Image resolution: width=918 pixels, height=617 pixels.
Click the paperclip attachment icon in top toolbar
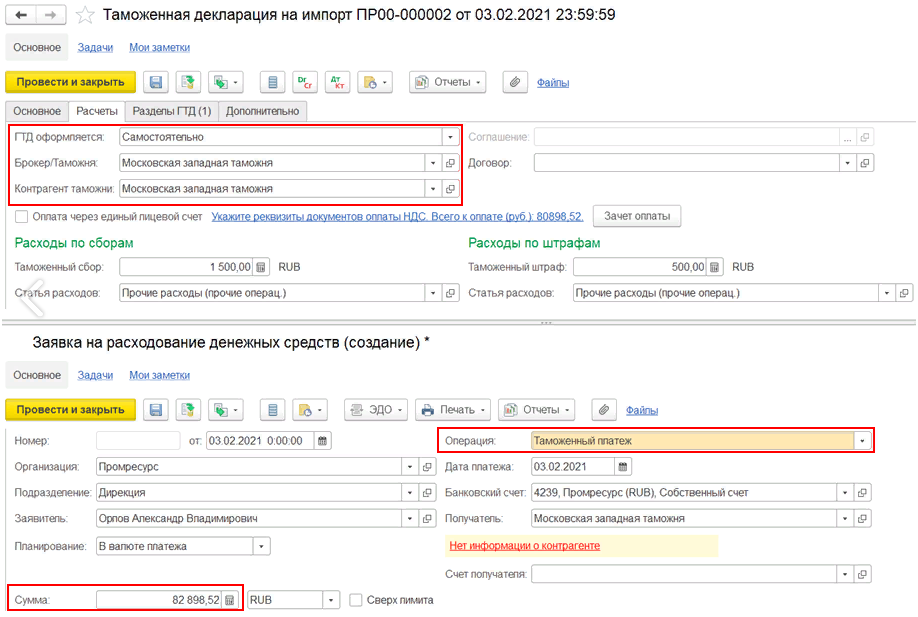pos(514,82)
